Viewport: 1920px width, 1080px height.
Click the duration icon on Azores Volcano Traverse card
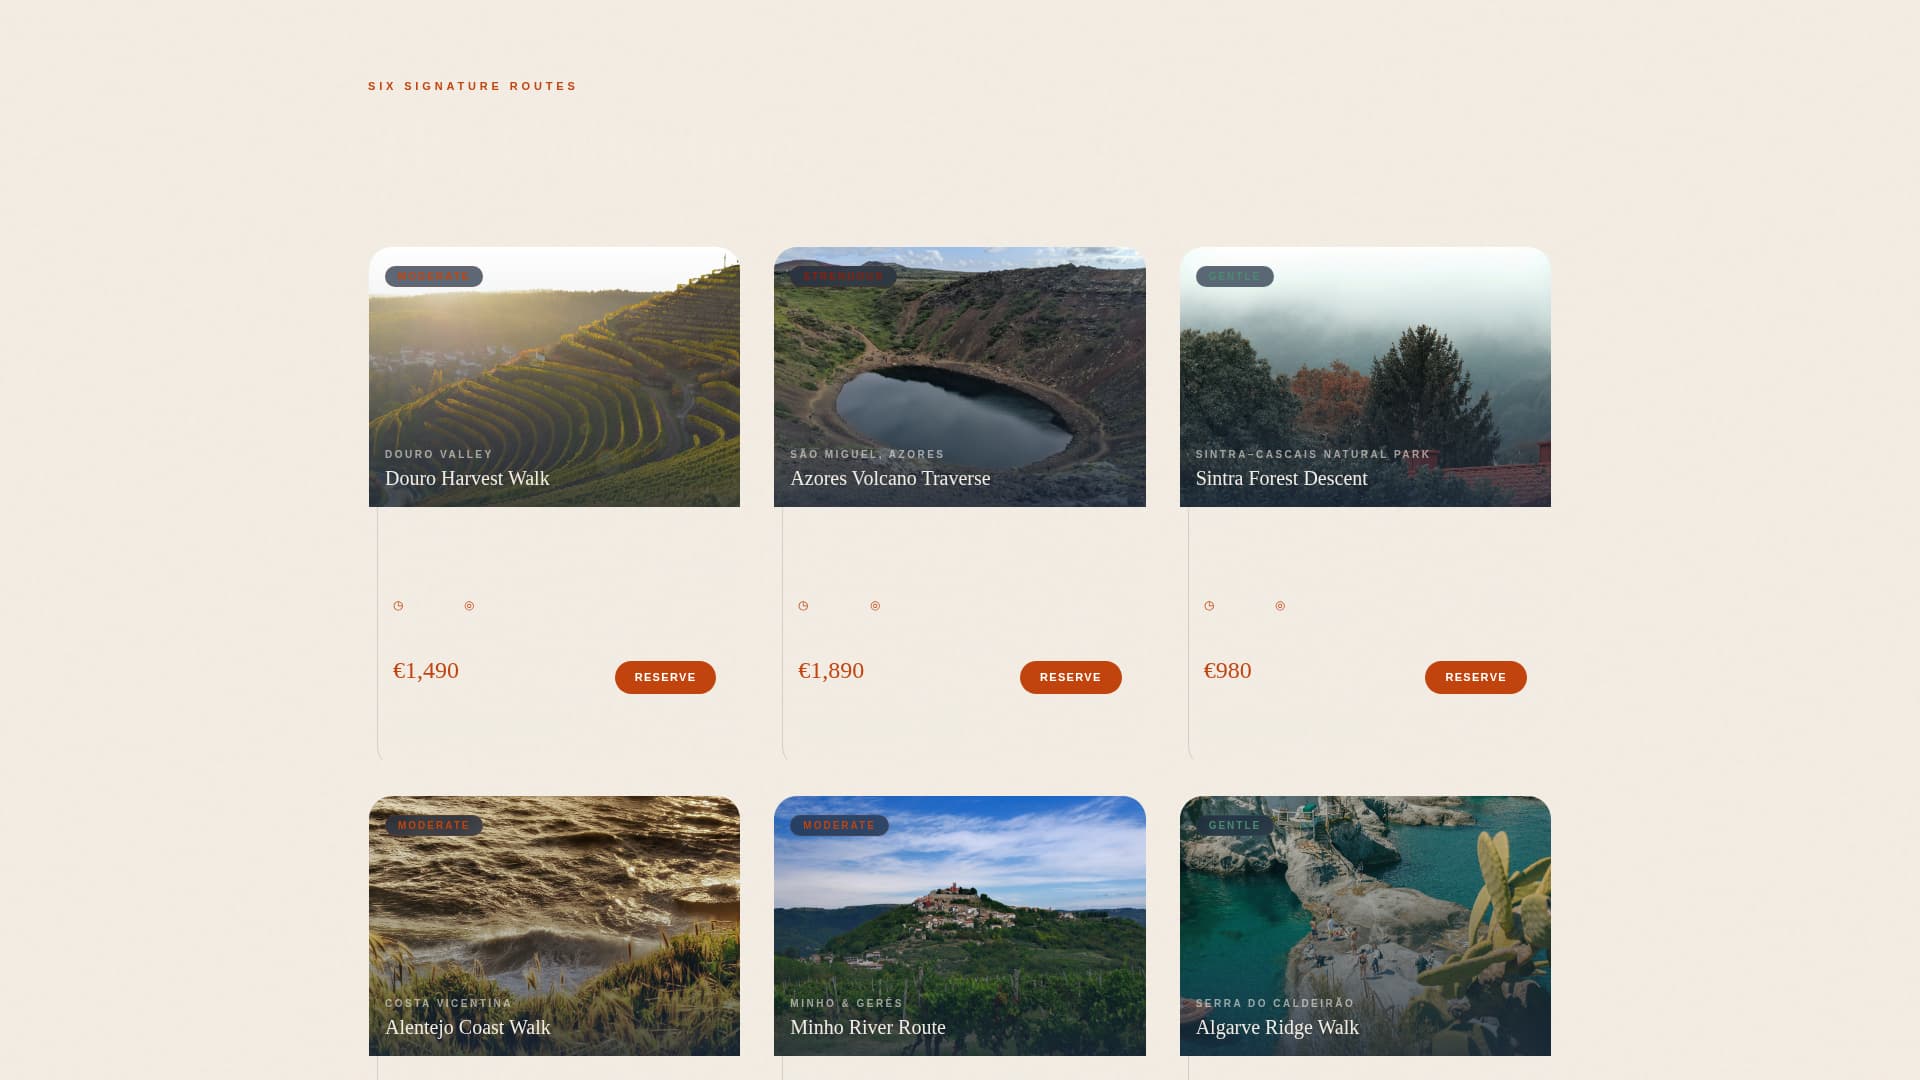click(x=803, y=606)
